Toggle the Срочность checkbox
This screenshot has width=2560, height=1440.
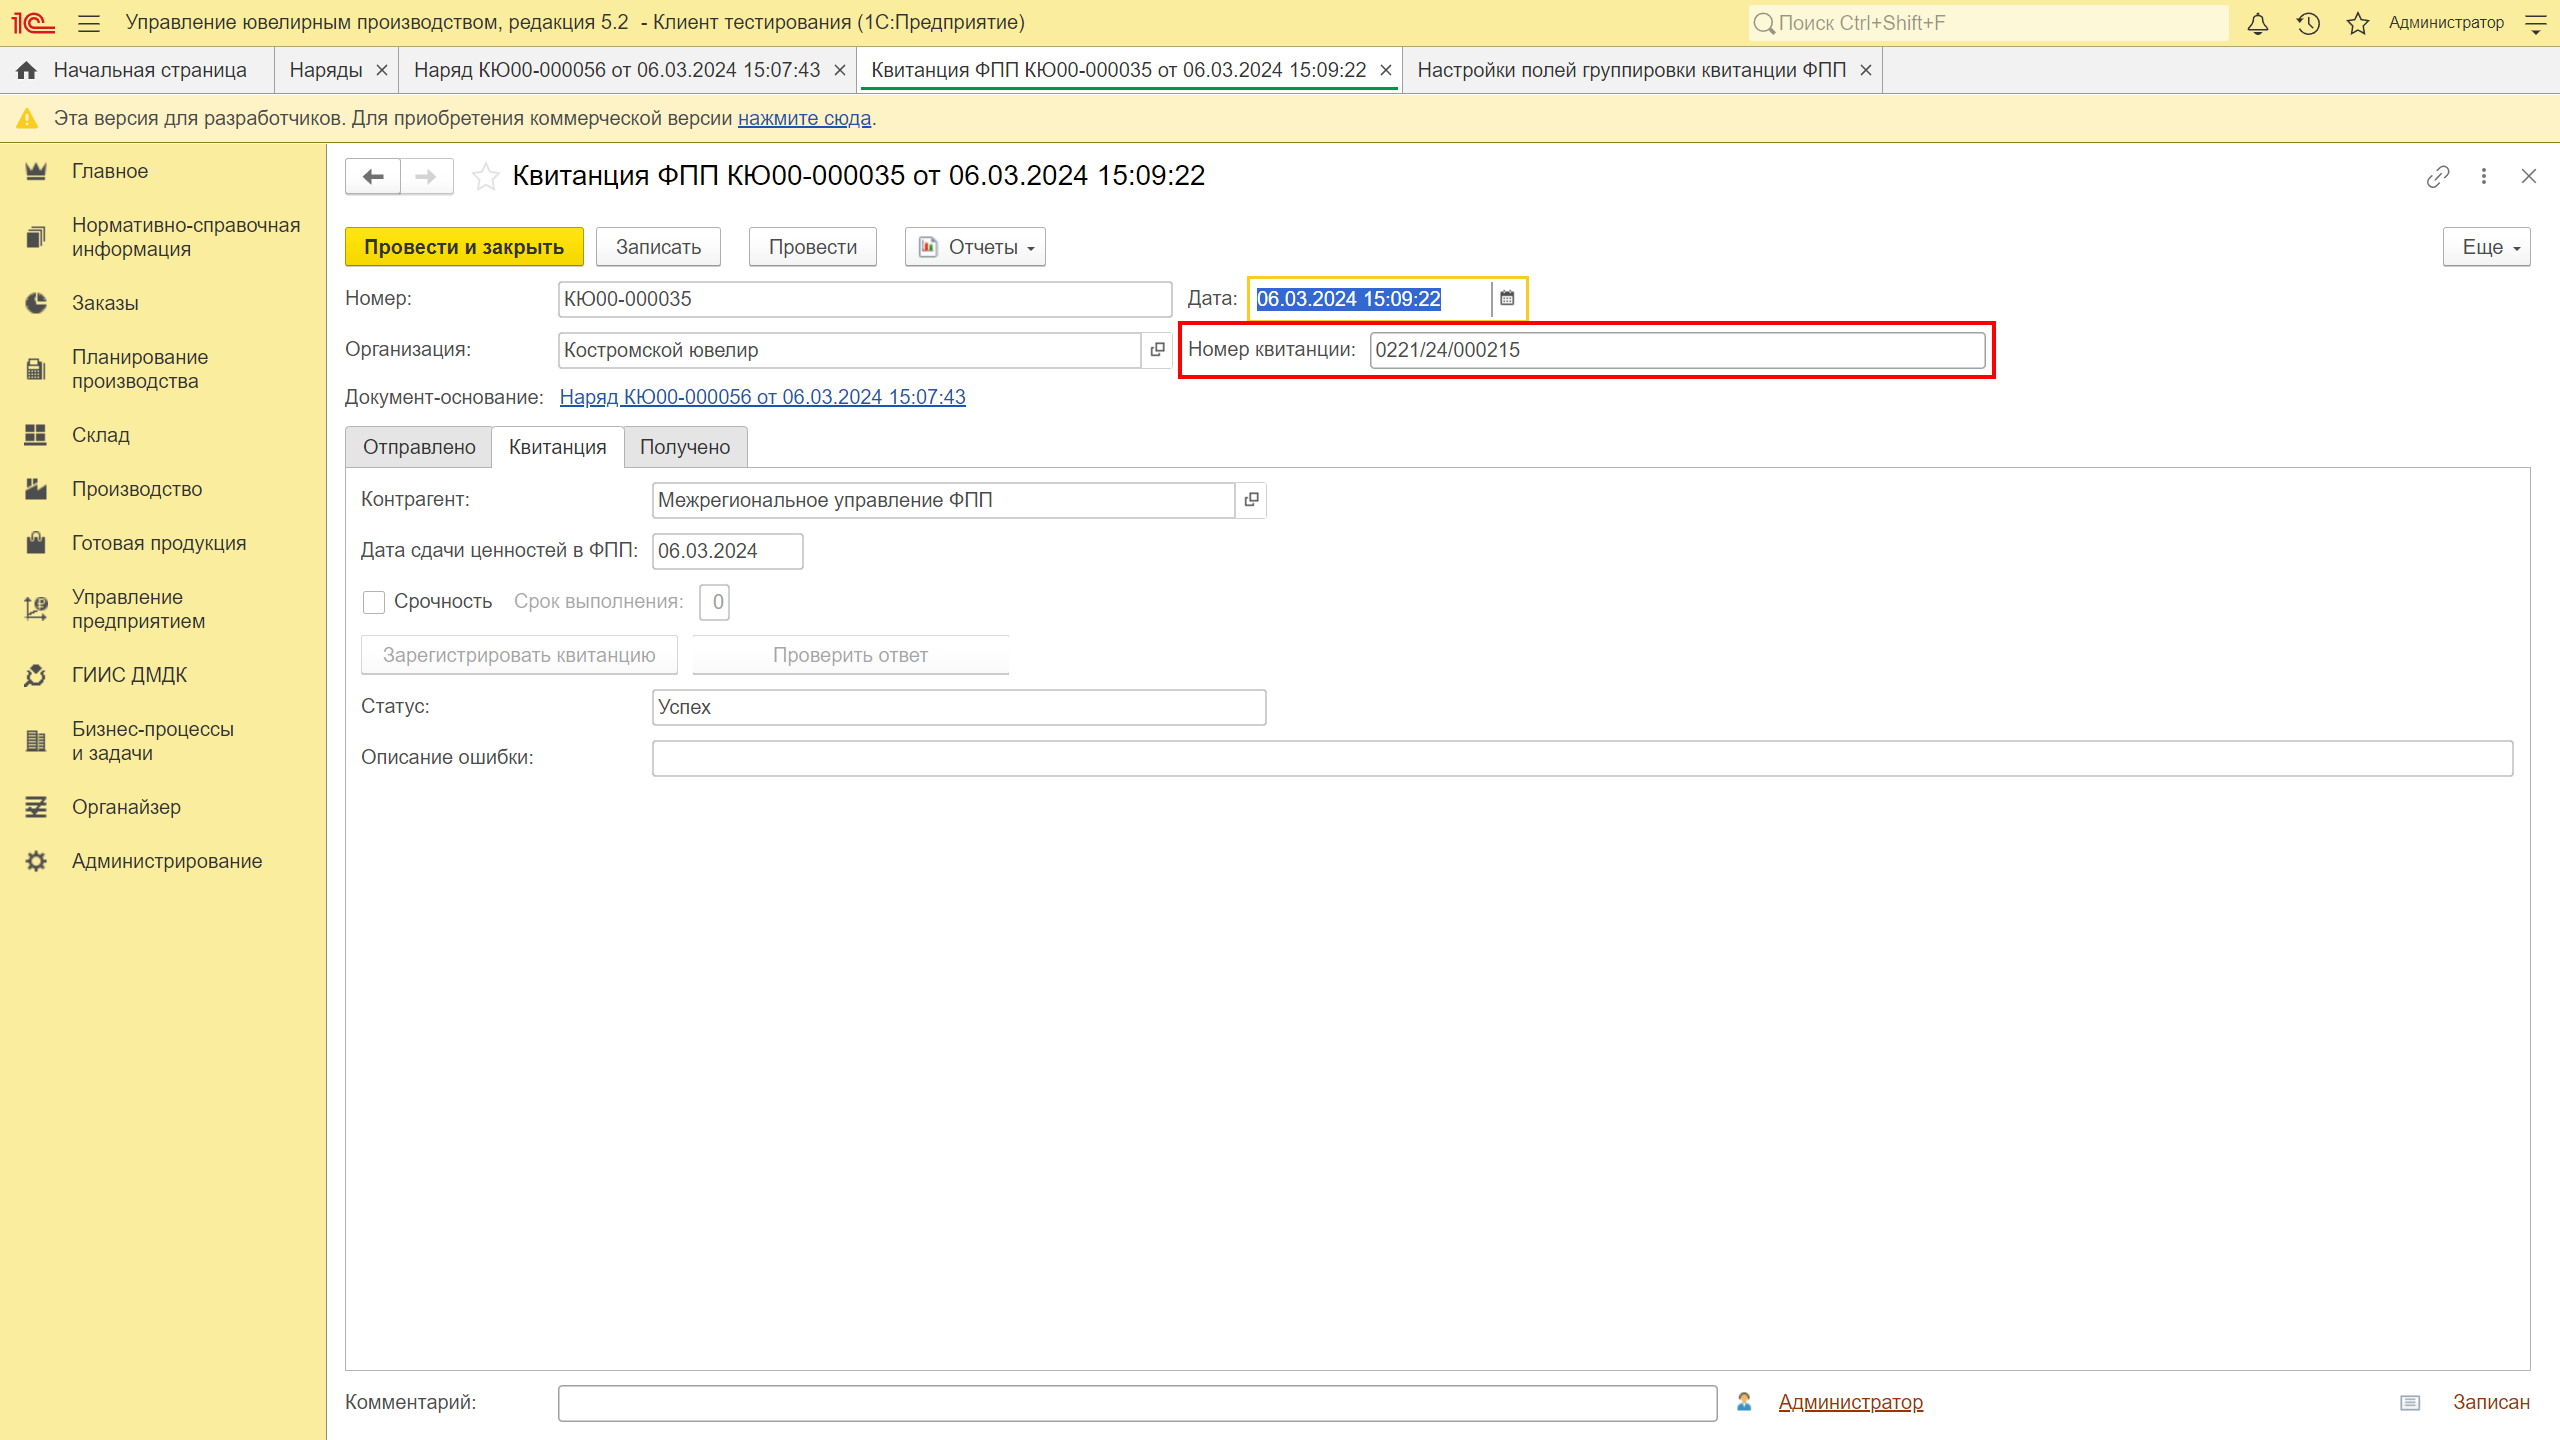click(x=374, y=602)
